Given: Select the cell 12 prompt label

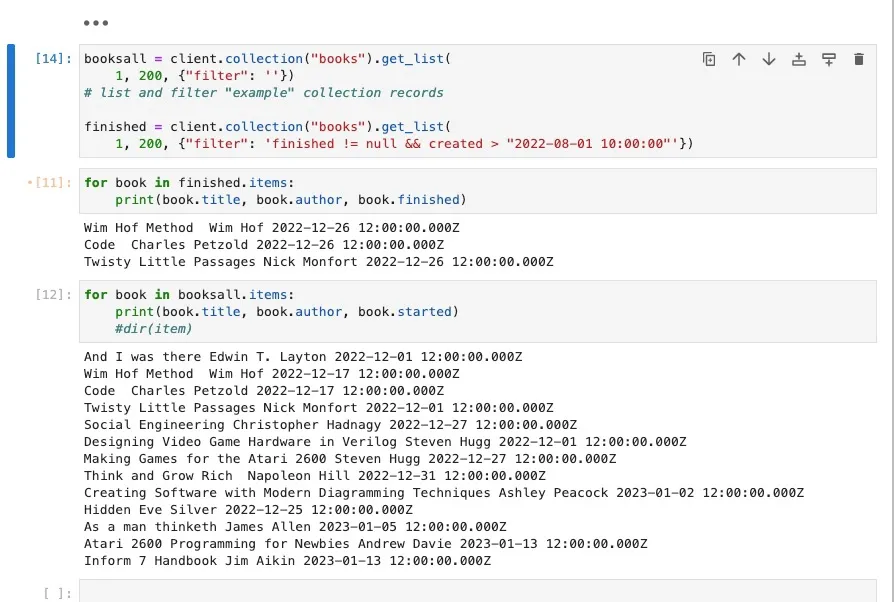Looking at the screenshot, I should pos(52,295).
